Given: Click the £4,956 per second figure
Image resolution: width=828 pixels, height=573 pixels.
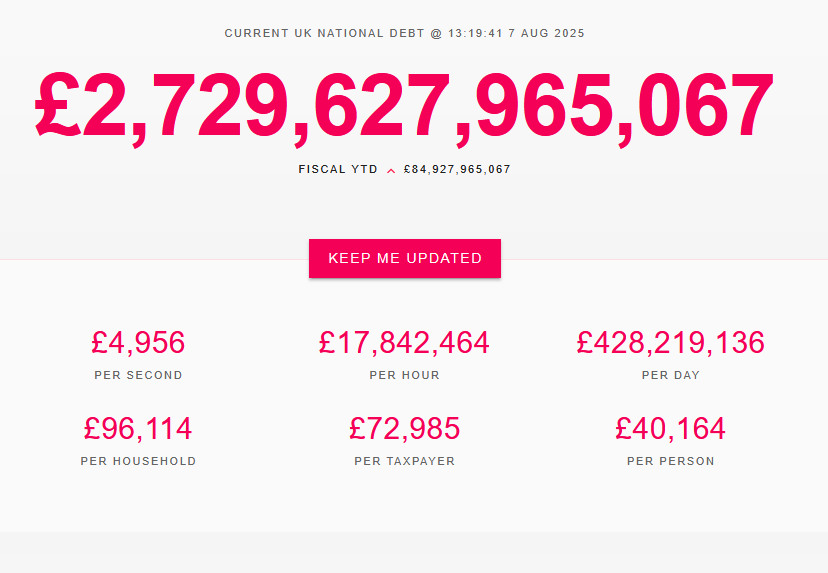Looking at the screenshot, I should (x=138, y=342).
